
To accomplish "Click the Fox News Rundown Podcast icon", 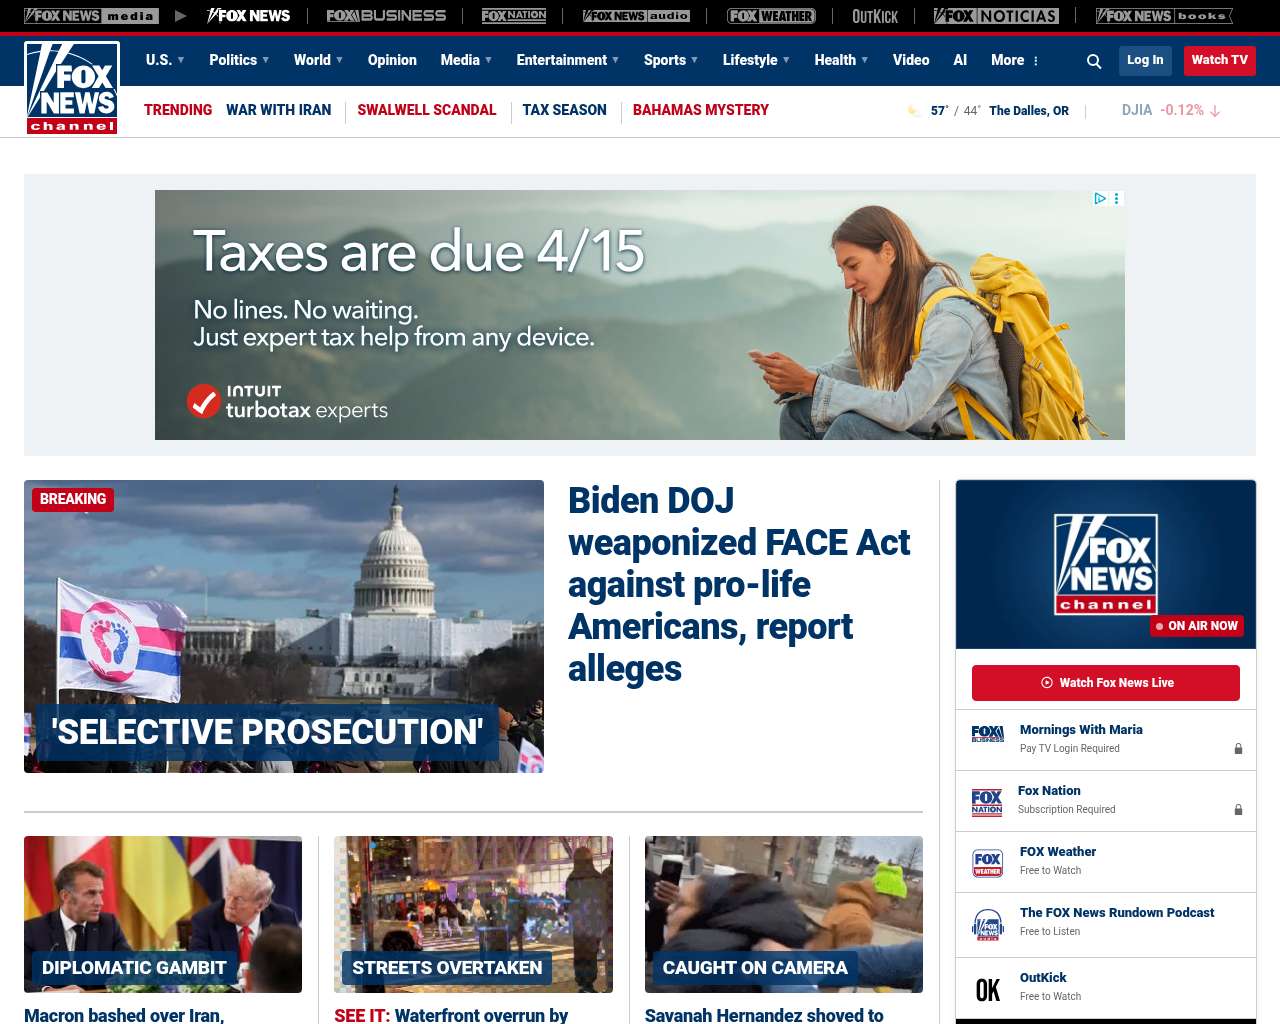I will point(987,925).
